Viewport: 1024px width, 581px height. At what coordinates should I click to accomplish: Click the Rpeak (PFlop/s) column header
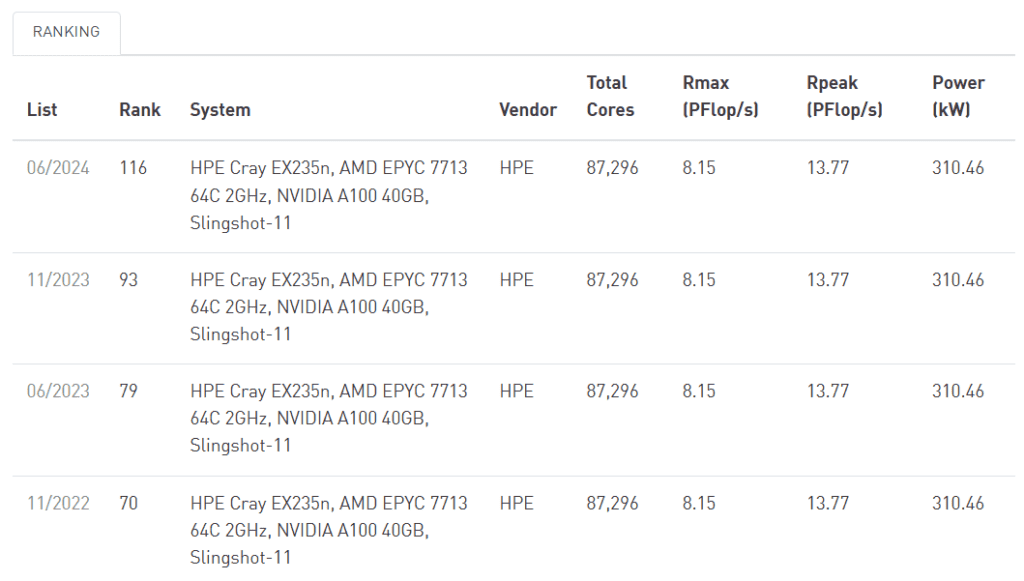coord(844,96)
